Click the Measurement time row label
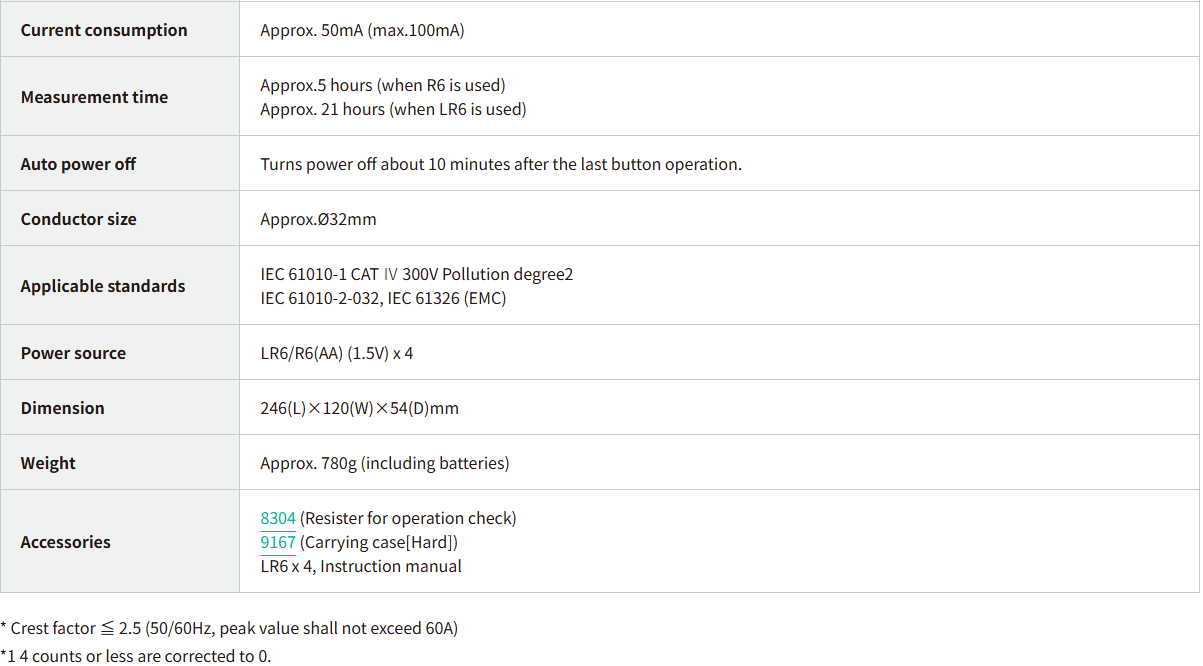1203x666 pixels. (94, 97)
